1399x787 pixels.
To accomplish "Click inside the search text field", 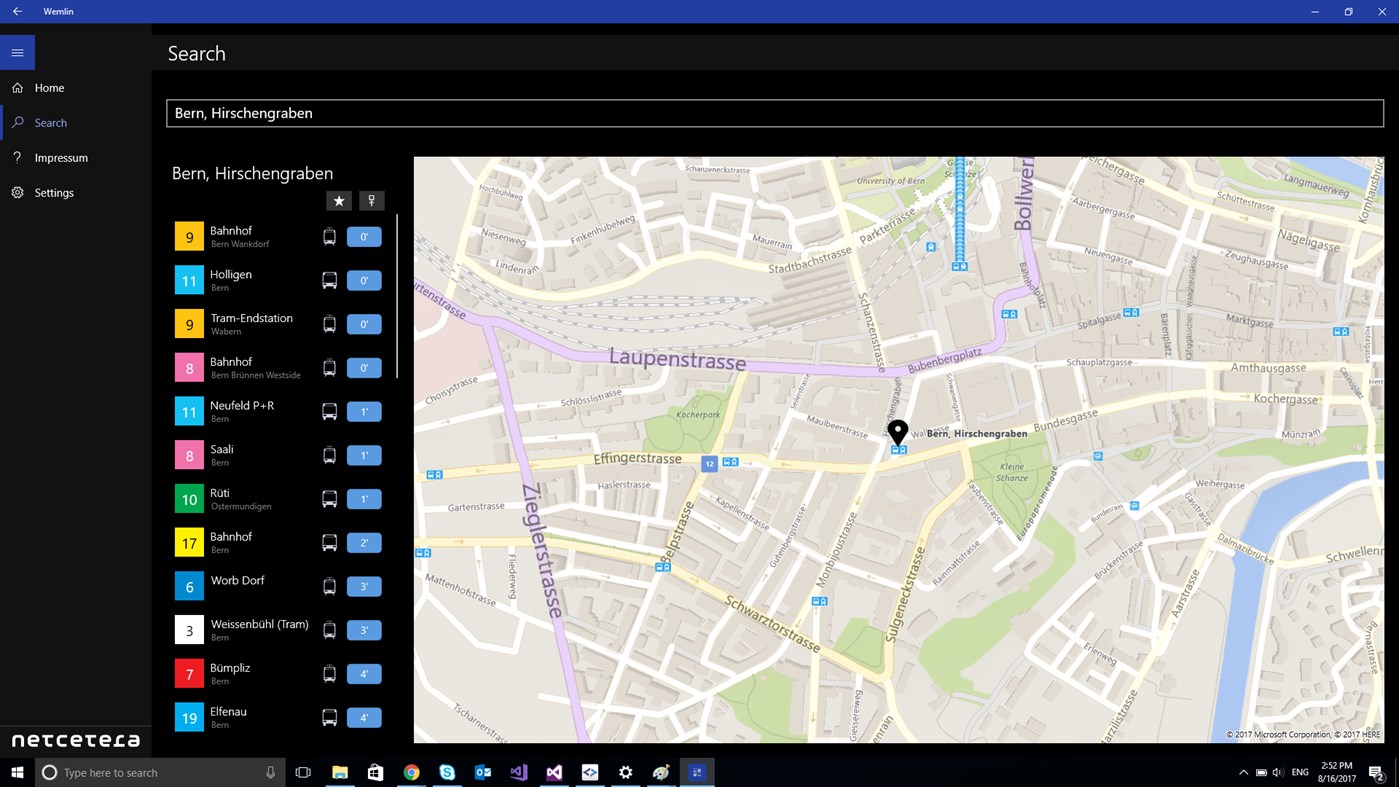I will click(775, 112).
